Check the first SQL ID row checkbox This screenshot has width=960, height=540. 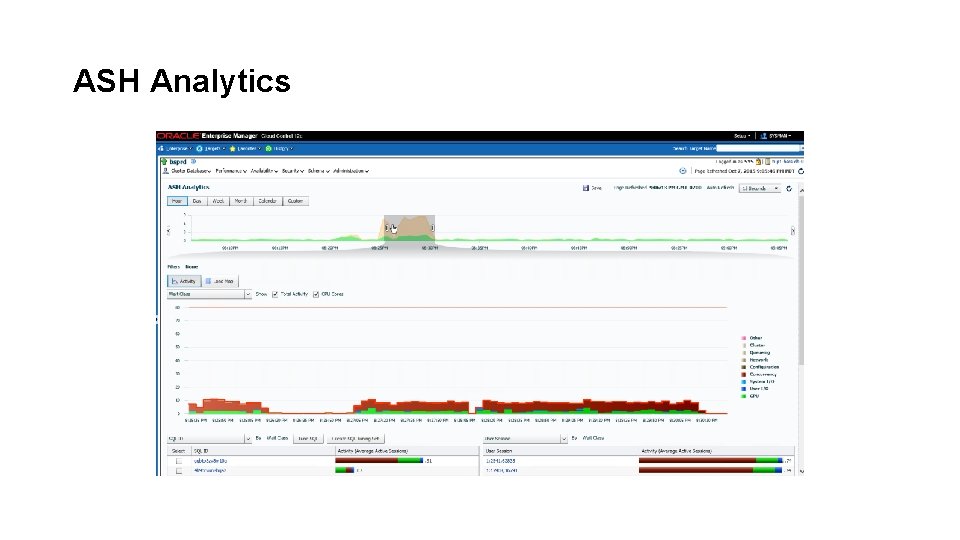point(179,461)
